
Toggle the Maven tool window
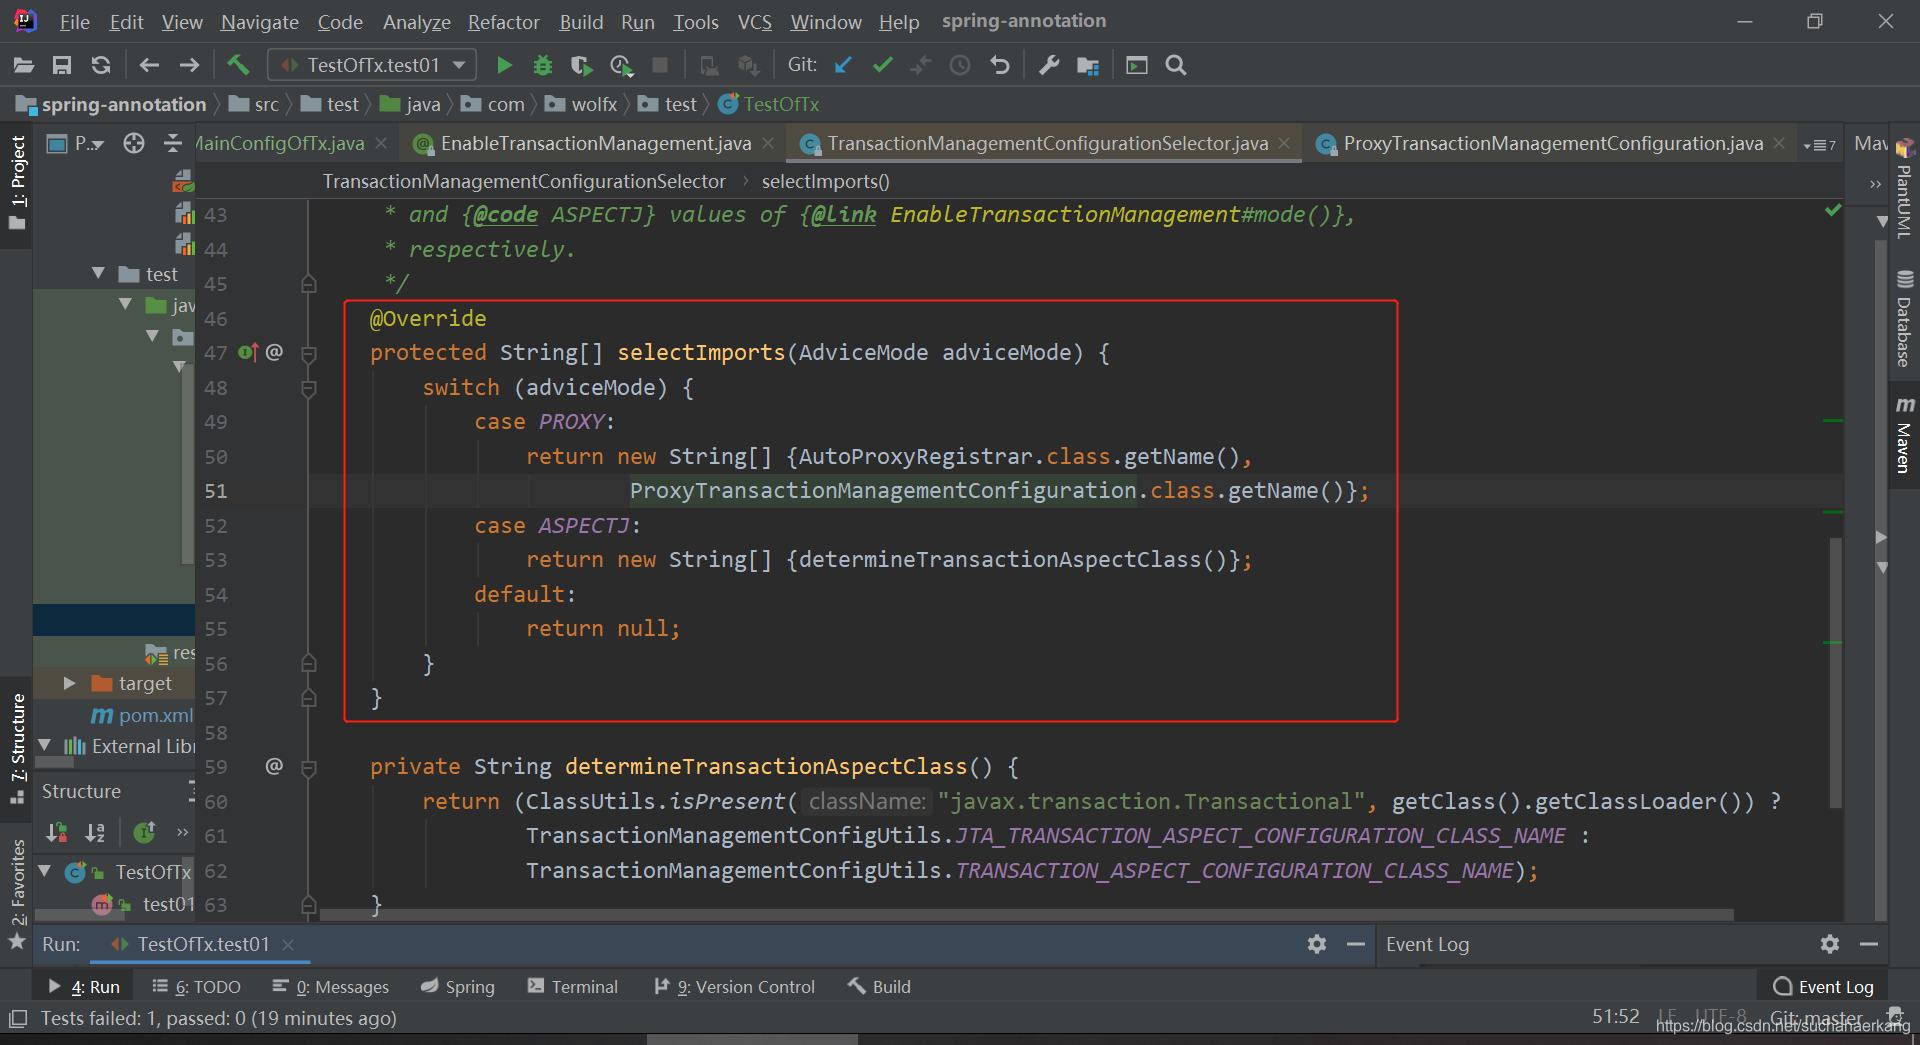click(1904, 433)
